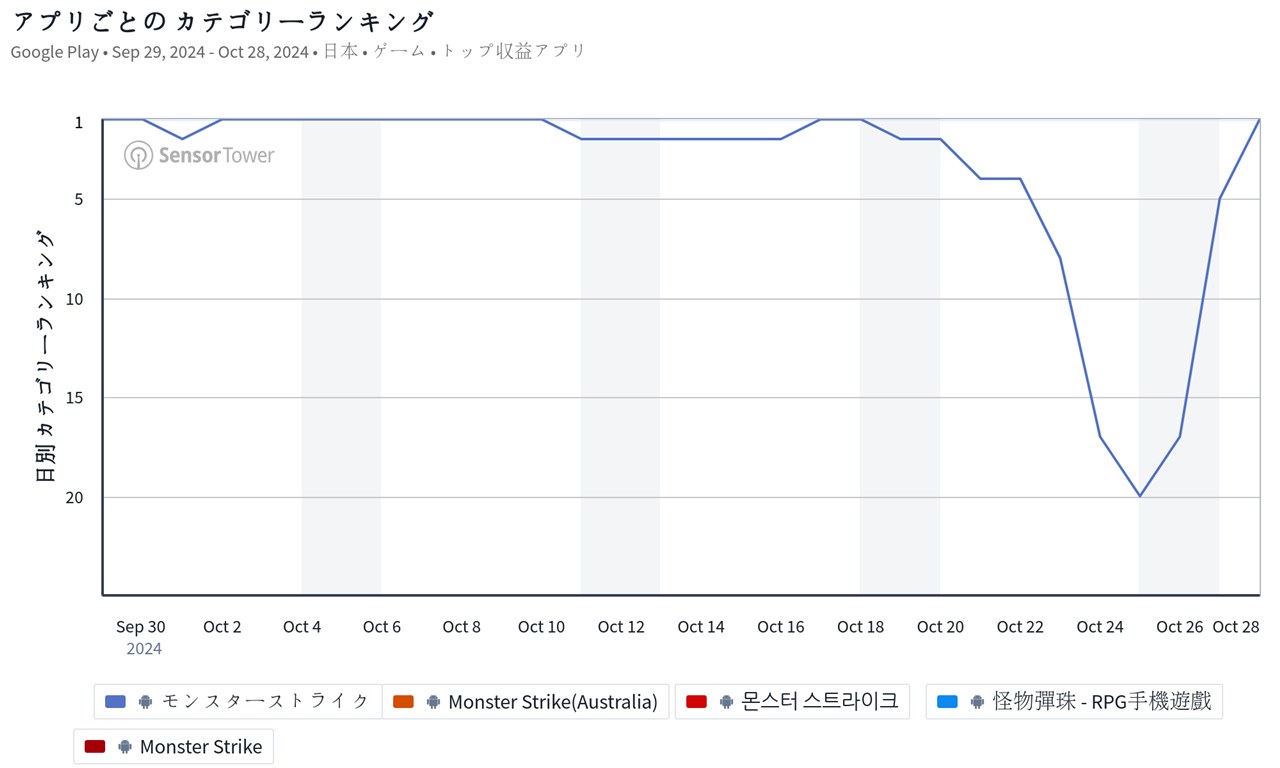This screenshot has height=768, width=1280.
Task: Click the Oct 10 x-axis date label
Action: click(541, 627)
